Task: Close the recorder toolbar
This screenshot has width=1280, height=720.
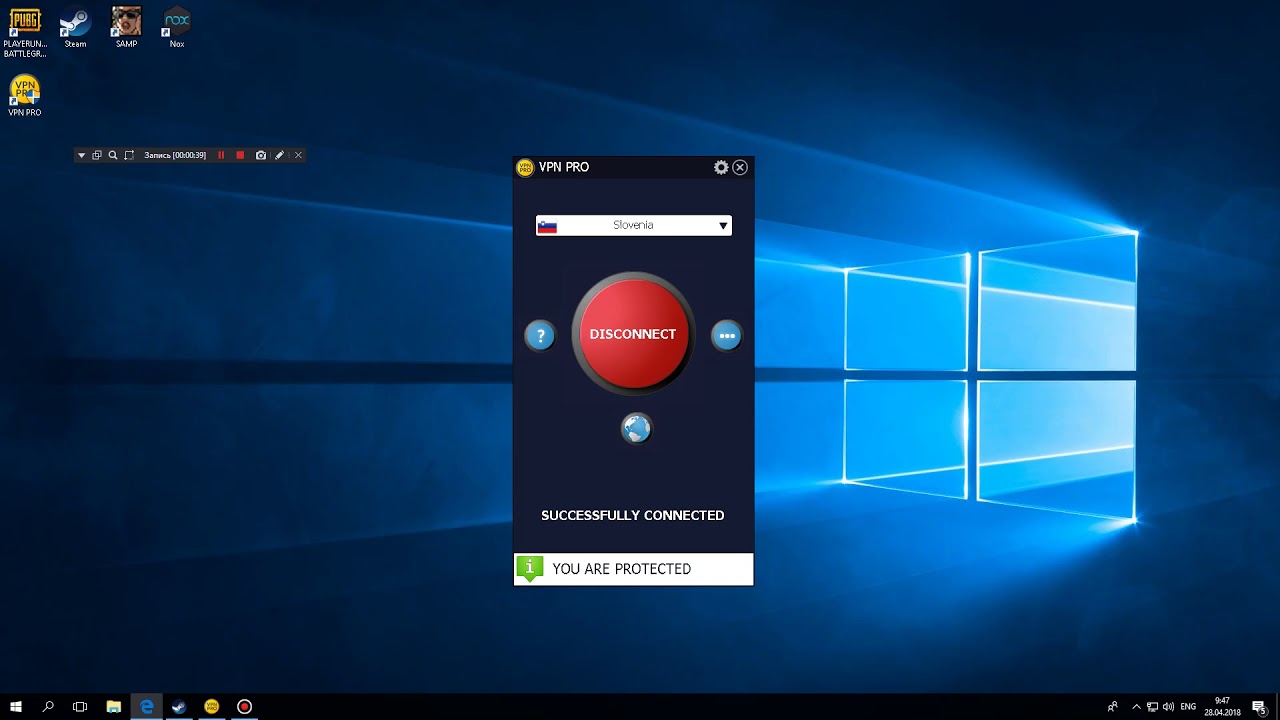Action: [298, 155]
